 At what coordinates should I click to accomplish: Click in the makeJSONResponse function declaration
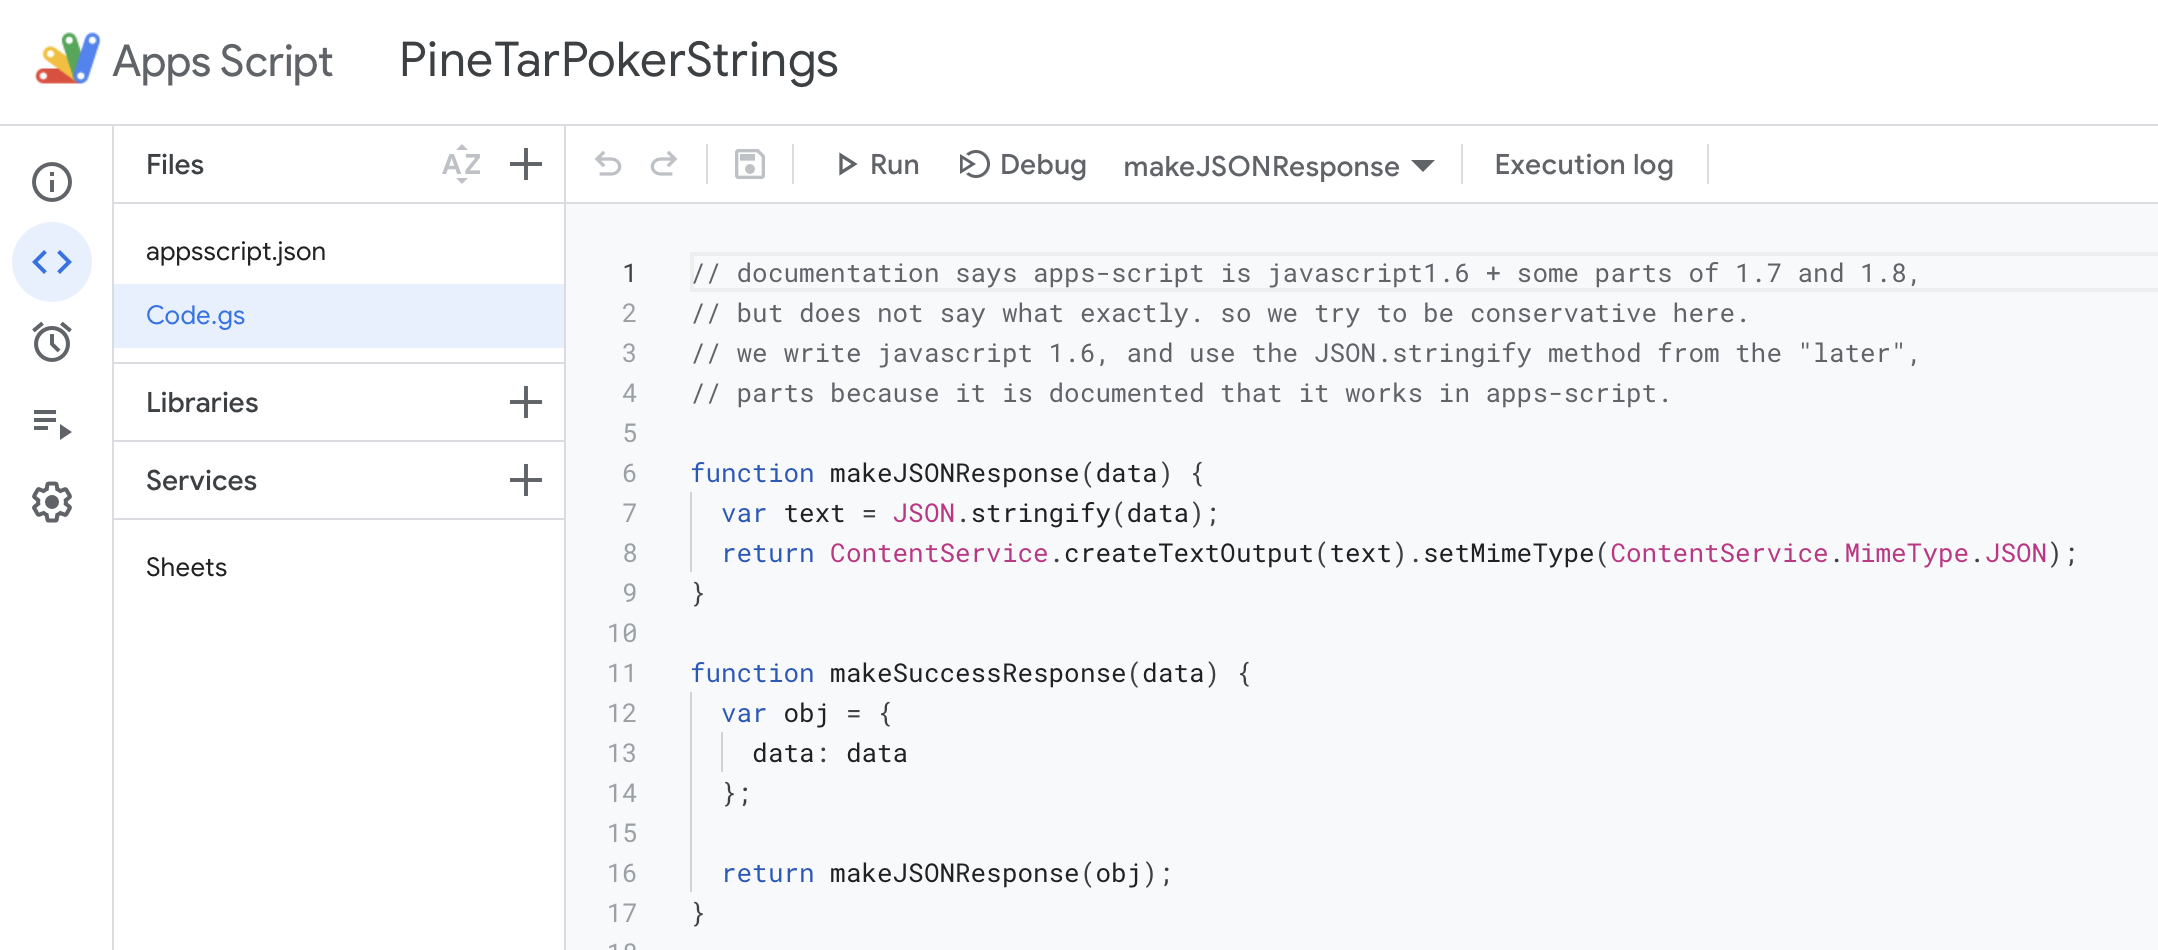[948, 473]
